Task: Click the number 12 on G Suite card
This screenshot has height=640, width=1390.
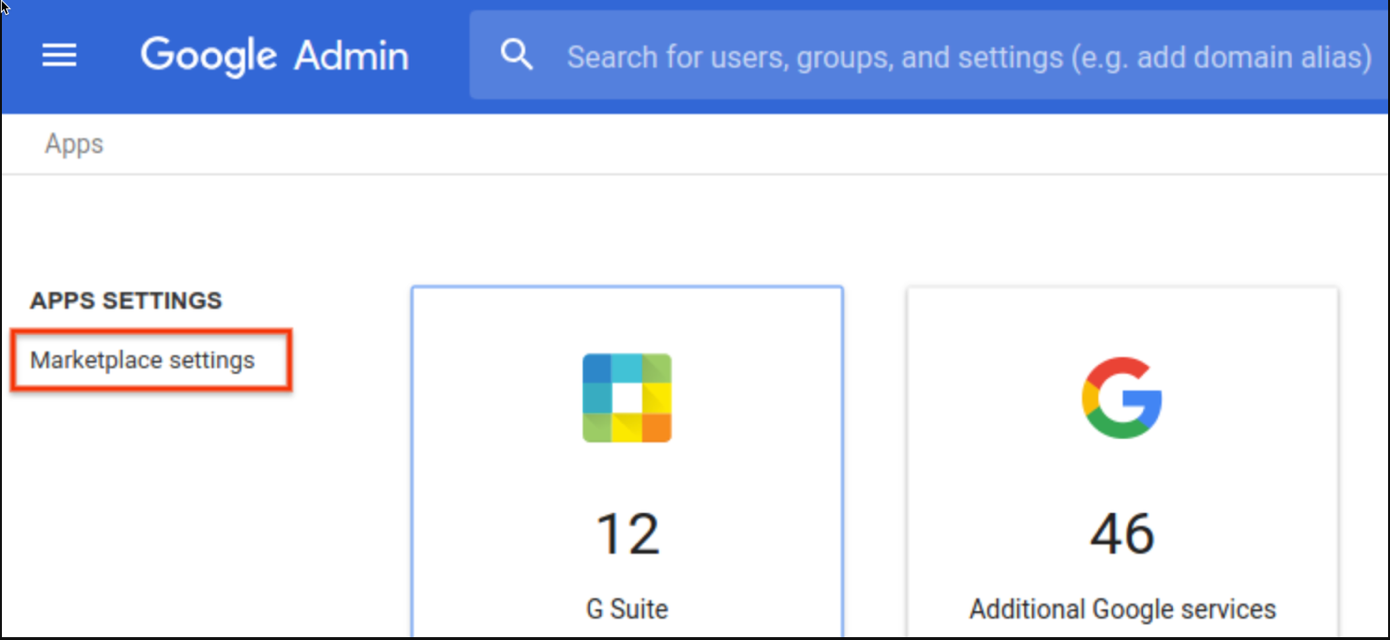Action: click(627, 533)
